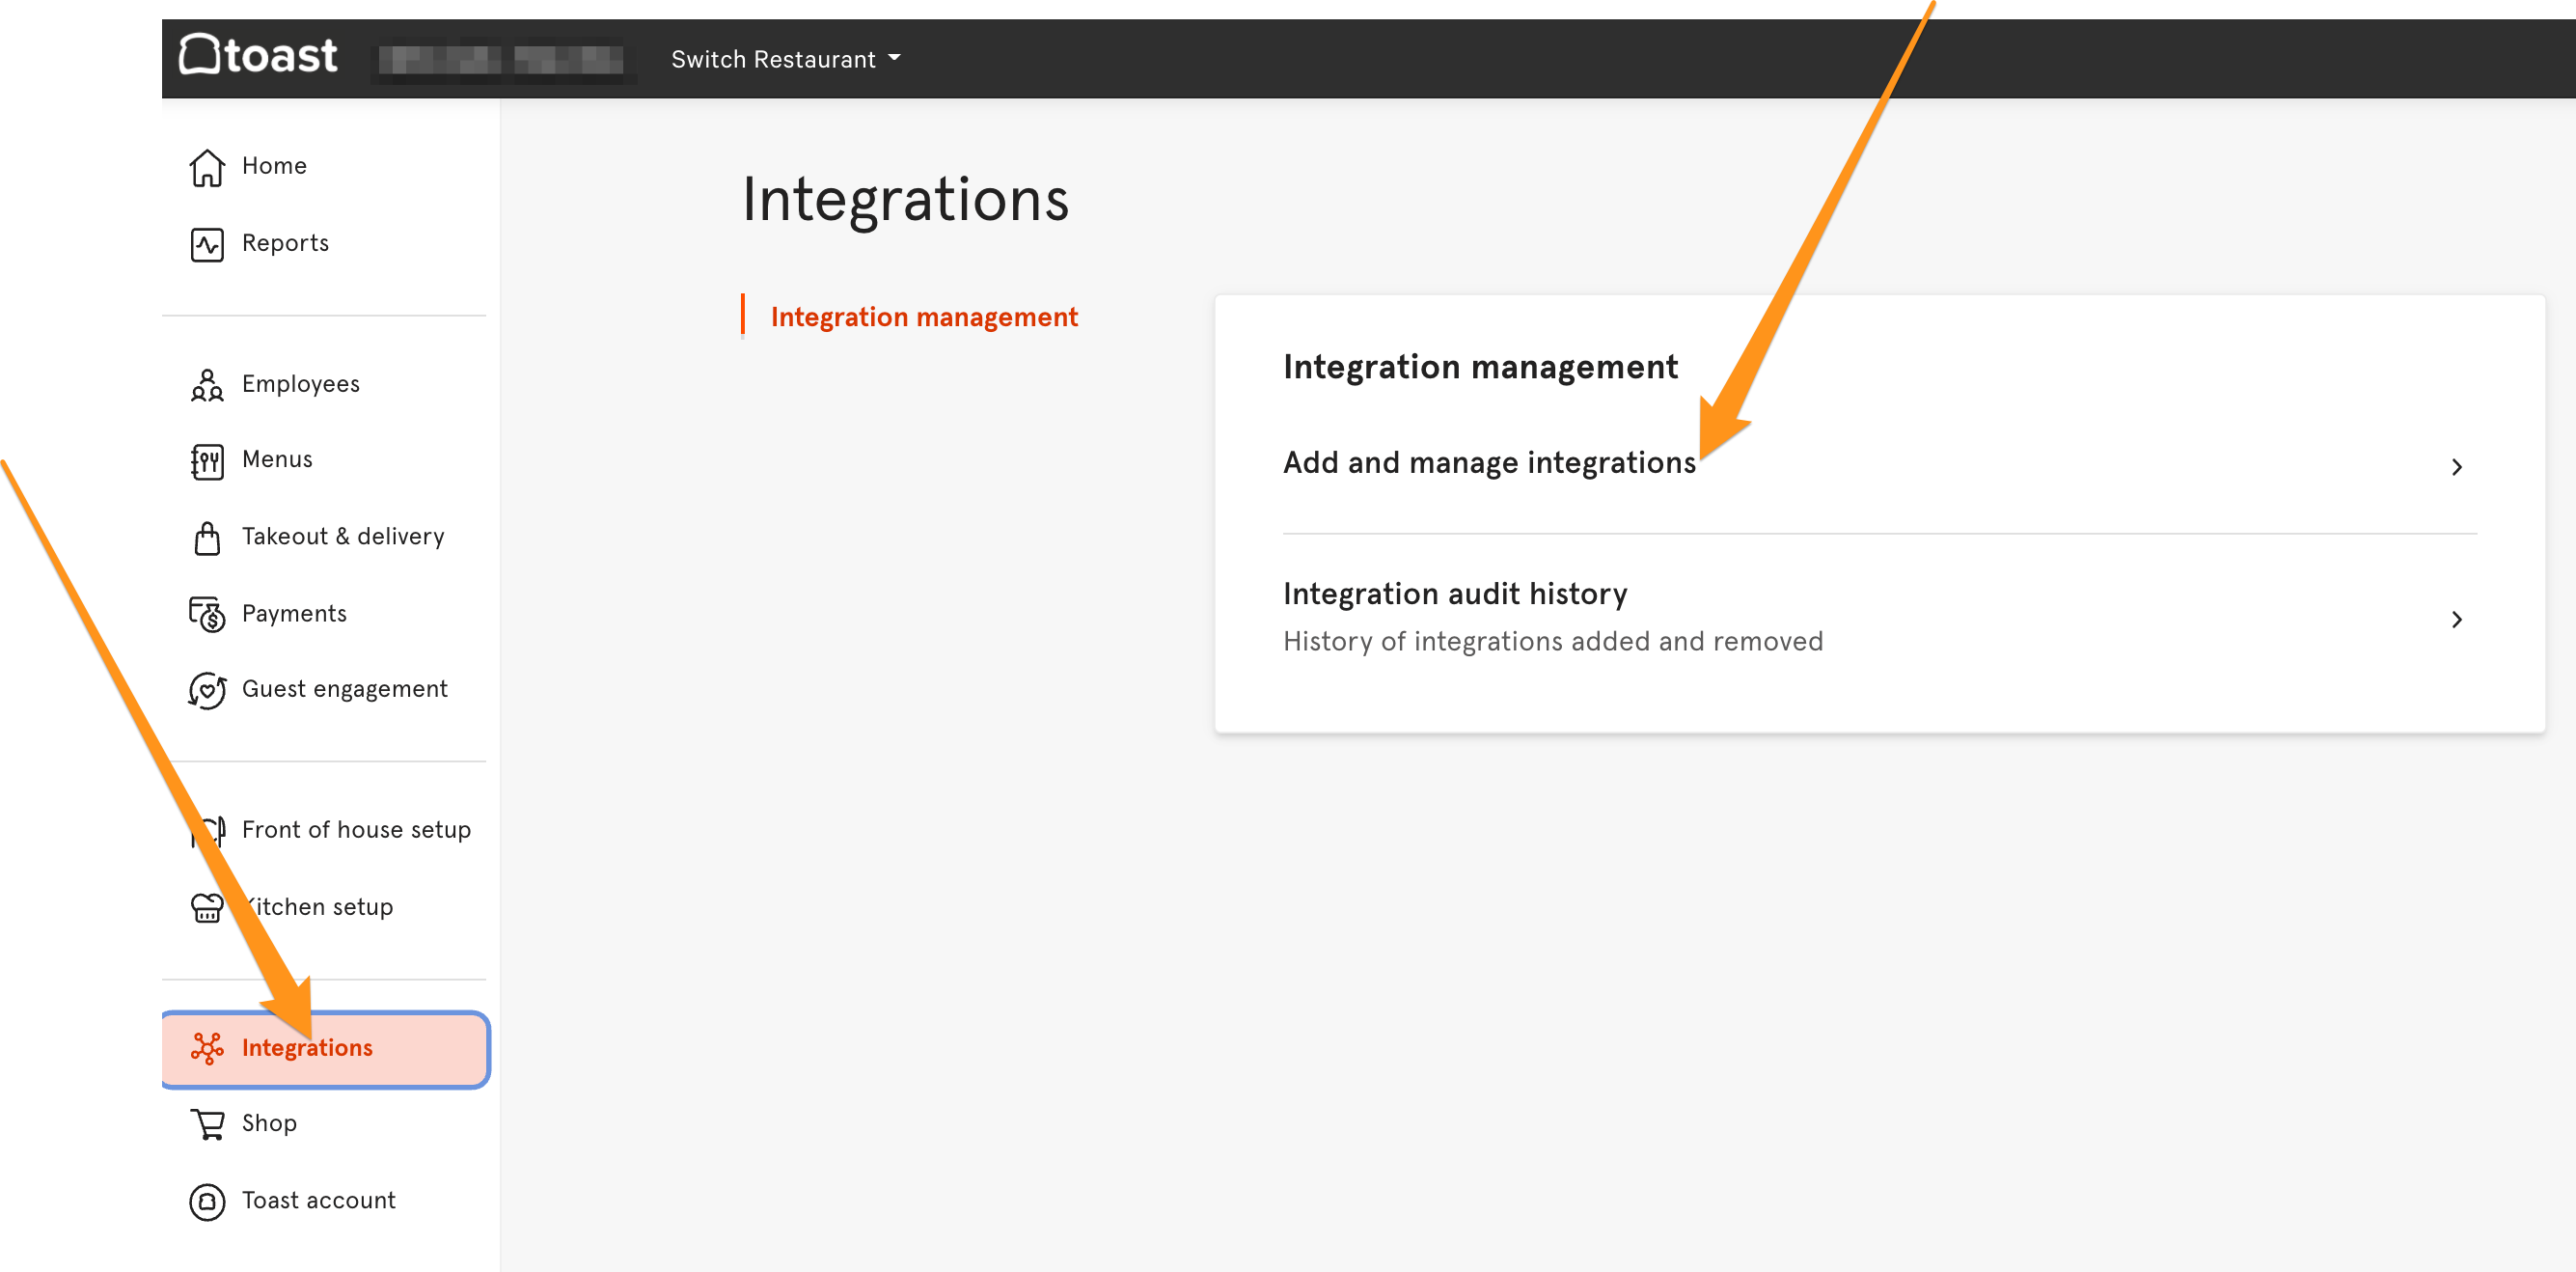This screenshot has width=2576, height=1272.
Task: Click the Guest engagement heart icon
Action: (207, 690)
